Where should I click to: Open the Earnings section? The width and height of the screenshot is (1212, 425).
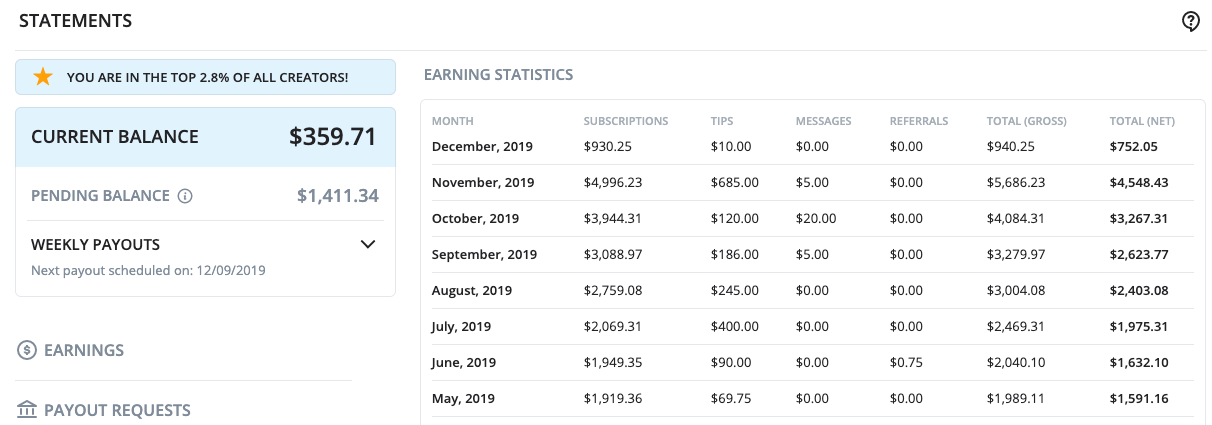point(84,350)
